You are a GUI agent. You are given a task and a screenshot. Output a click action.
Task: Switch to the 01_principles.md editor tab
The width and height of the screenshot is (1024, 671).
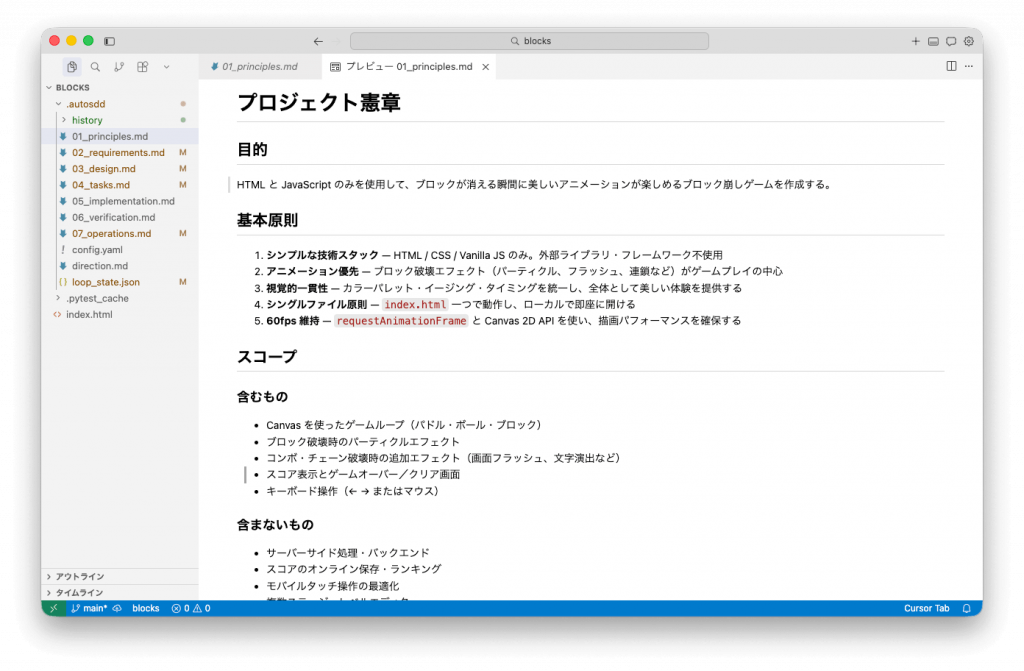pyautogui.click(x=259, y=67)
